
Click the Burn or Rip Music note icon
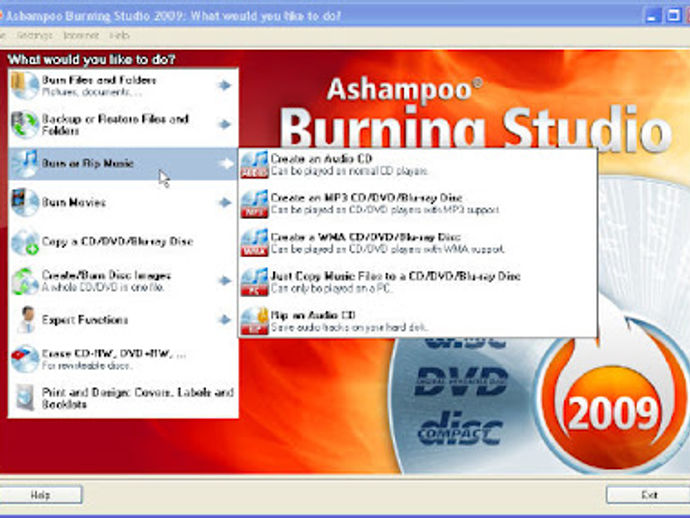(25, 163)
